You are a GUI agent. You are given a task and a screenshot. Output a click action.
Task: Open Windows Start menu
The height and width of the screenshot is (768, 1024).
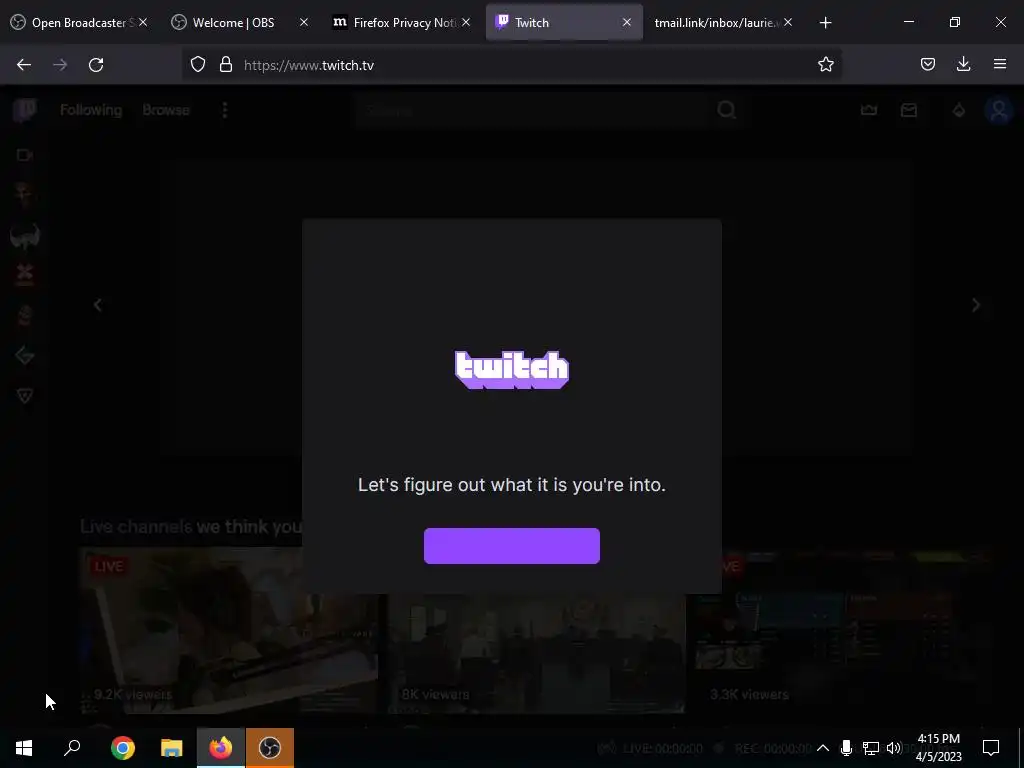click(24, 748)
